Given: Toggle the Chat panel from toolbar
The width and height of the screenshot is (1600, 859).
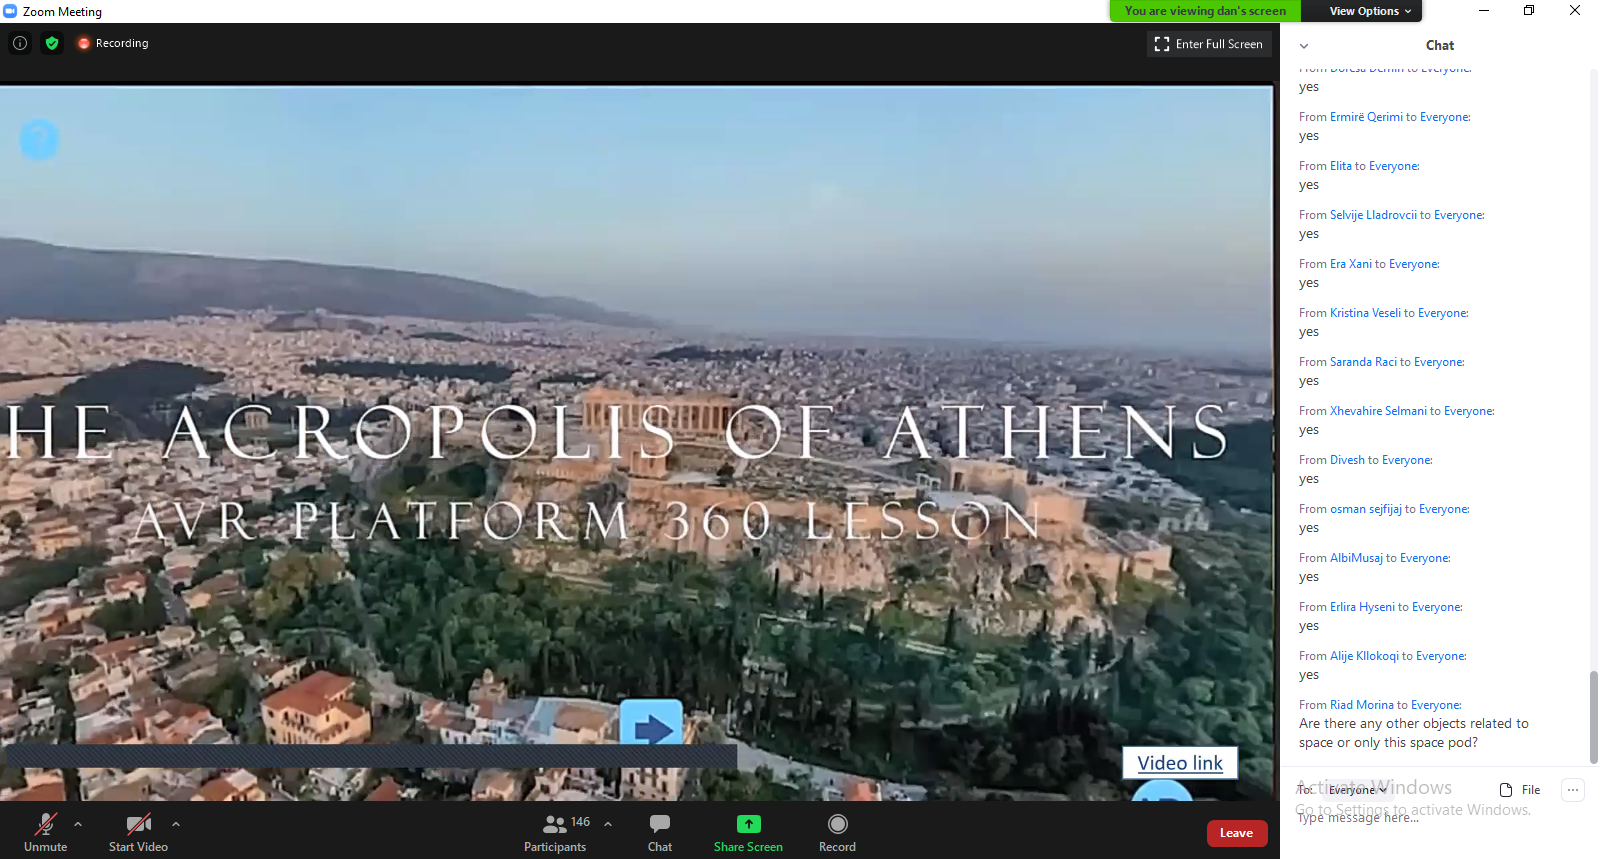Looking at the screenshot, I should click(x=659, y=832).
